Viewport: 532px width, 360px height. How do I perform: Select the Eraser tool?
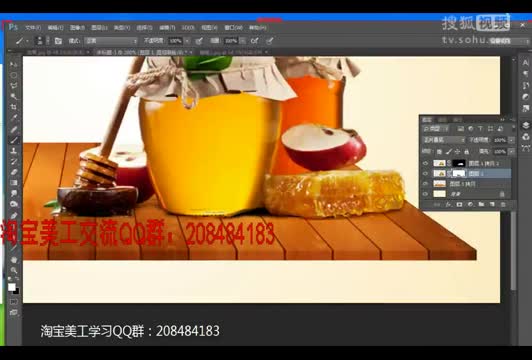click(x=14, y=172)
